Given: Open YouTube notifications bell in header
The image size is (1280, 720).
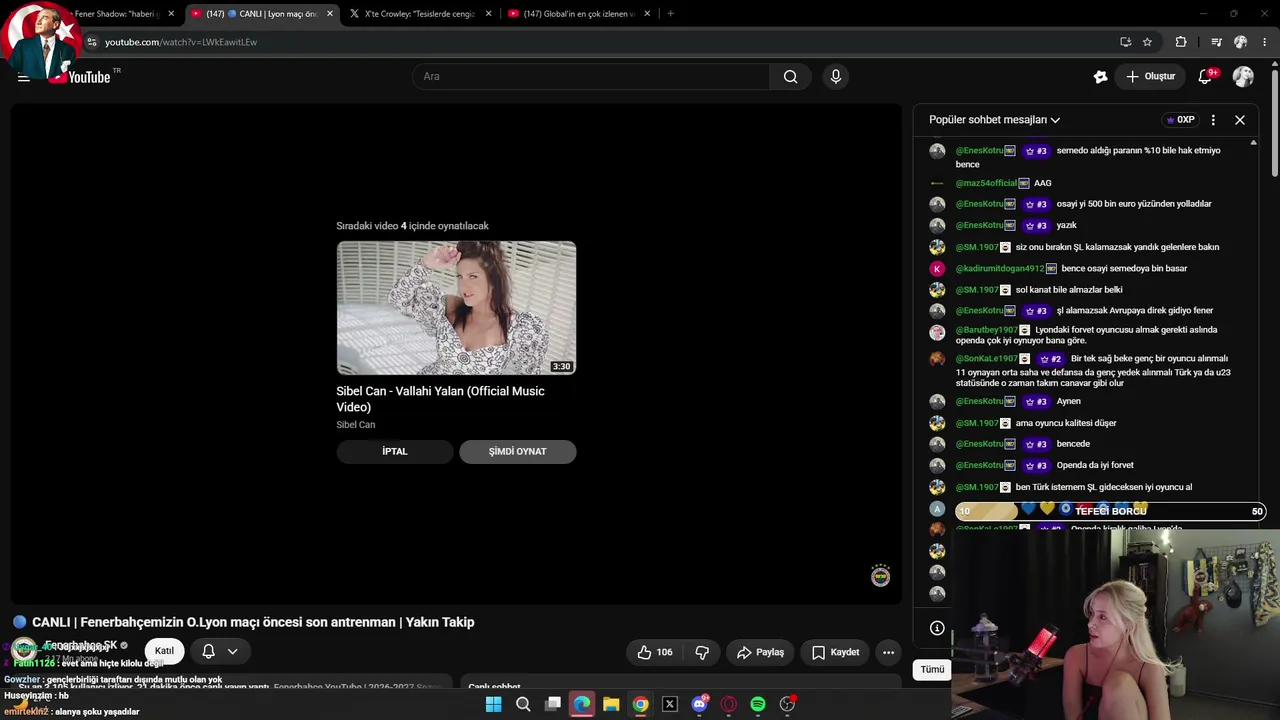Looking at the screenshot, I should tap(1205, 77).
